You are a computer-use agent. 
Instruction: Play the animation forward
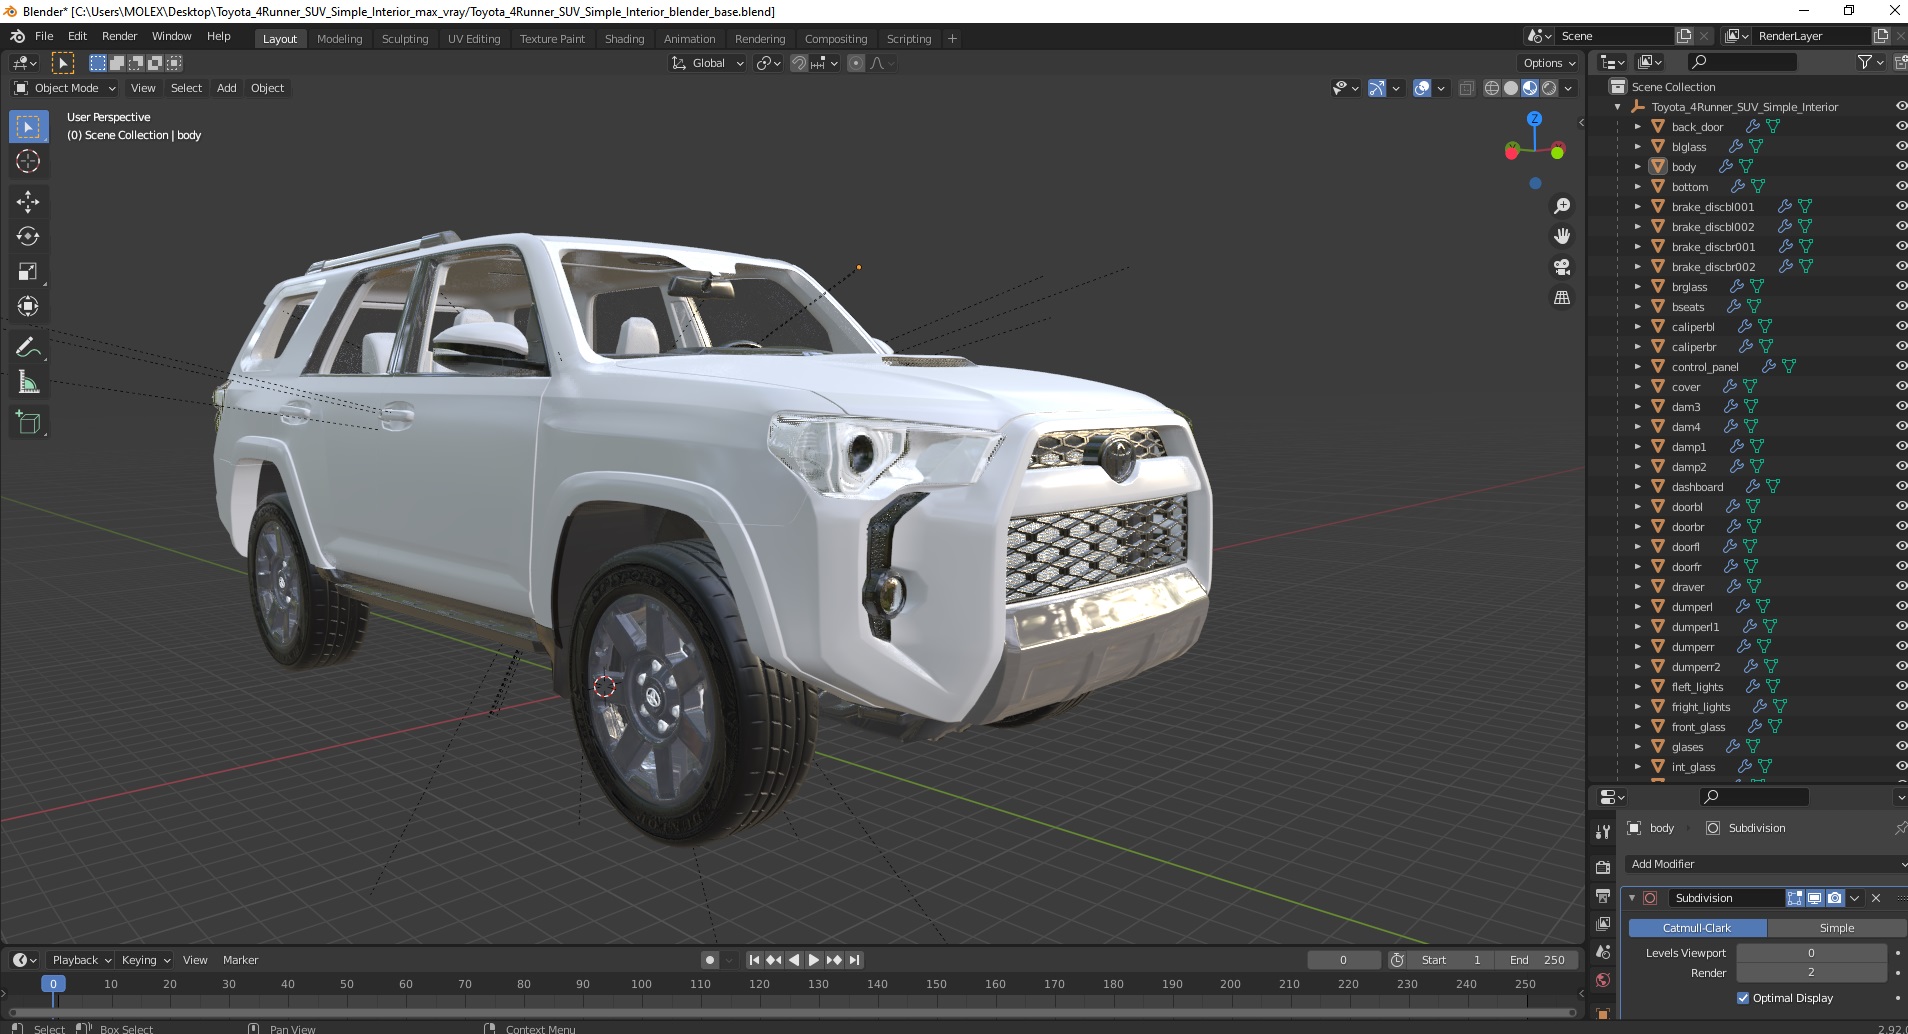tap(814, 960)
